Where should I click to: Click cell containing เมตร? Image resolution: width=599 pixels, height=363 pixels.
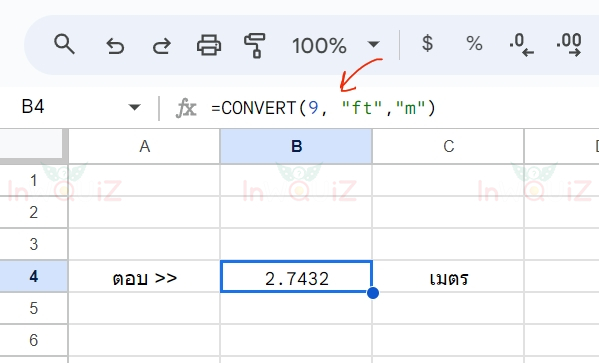[x=448, y=277]
